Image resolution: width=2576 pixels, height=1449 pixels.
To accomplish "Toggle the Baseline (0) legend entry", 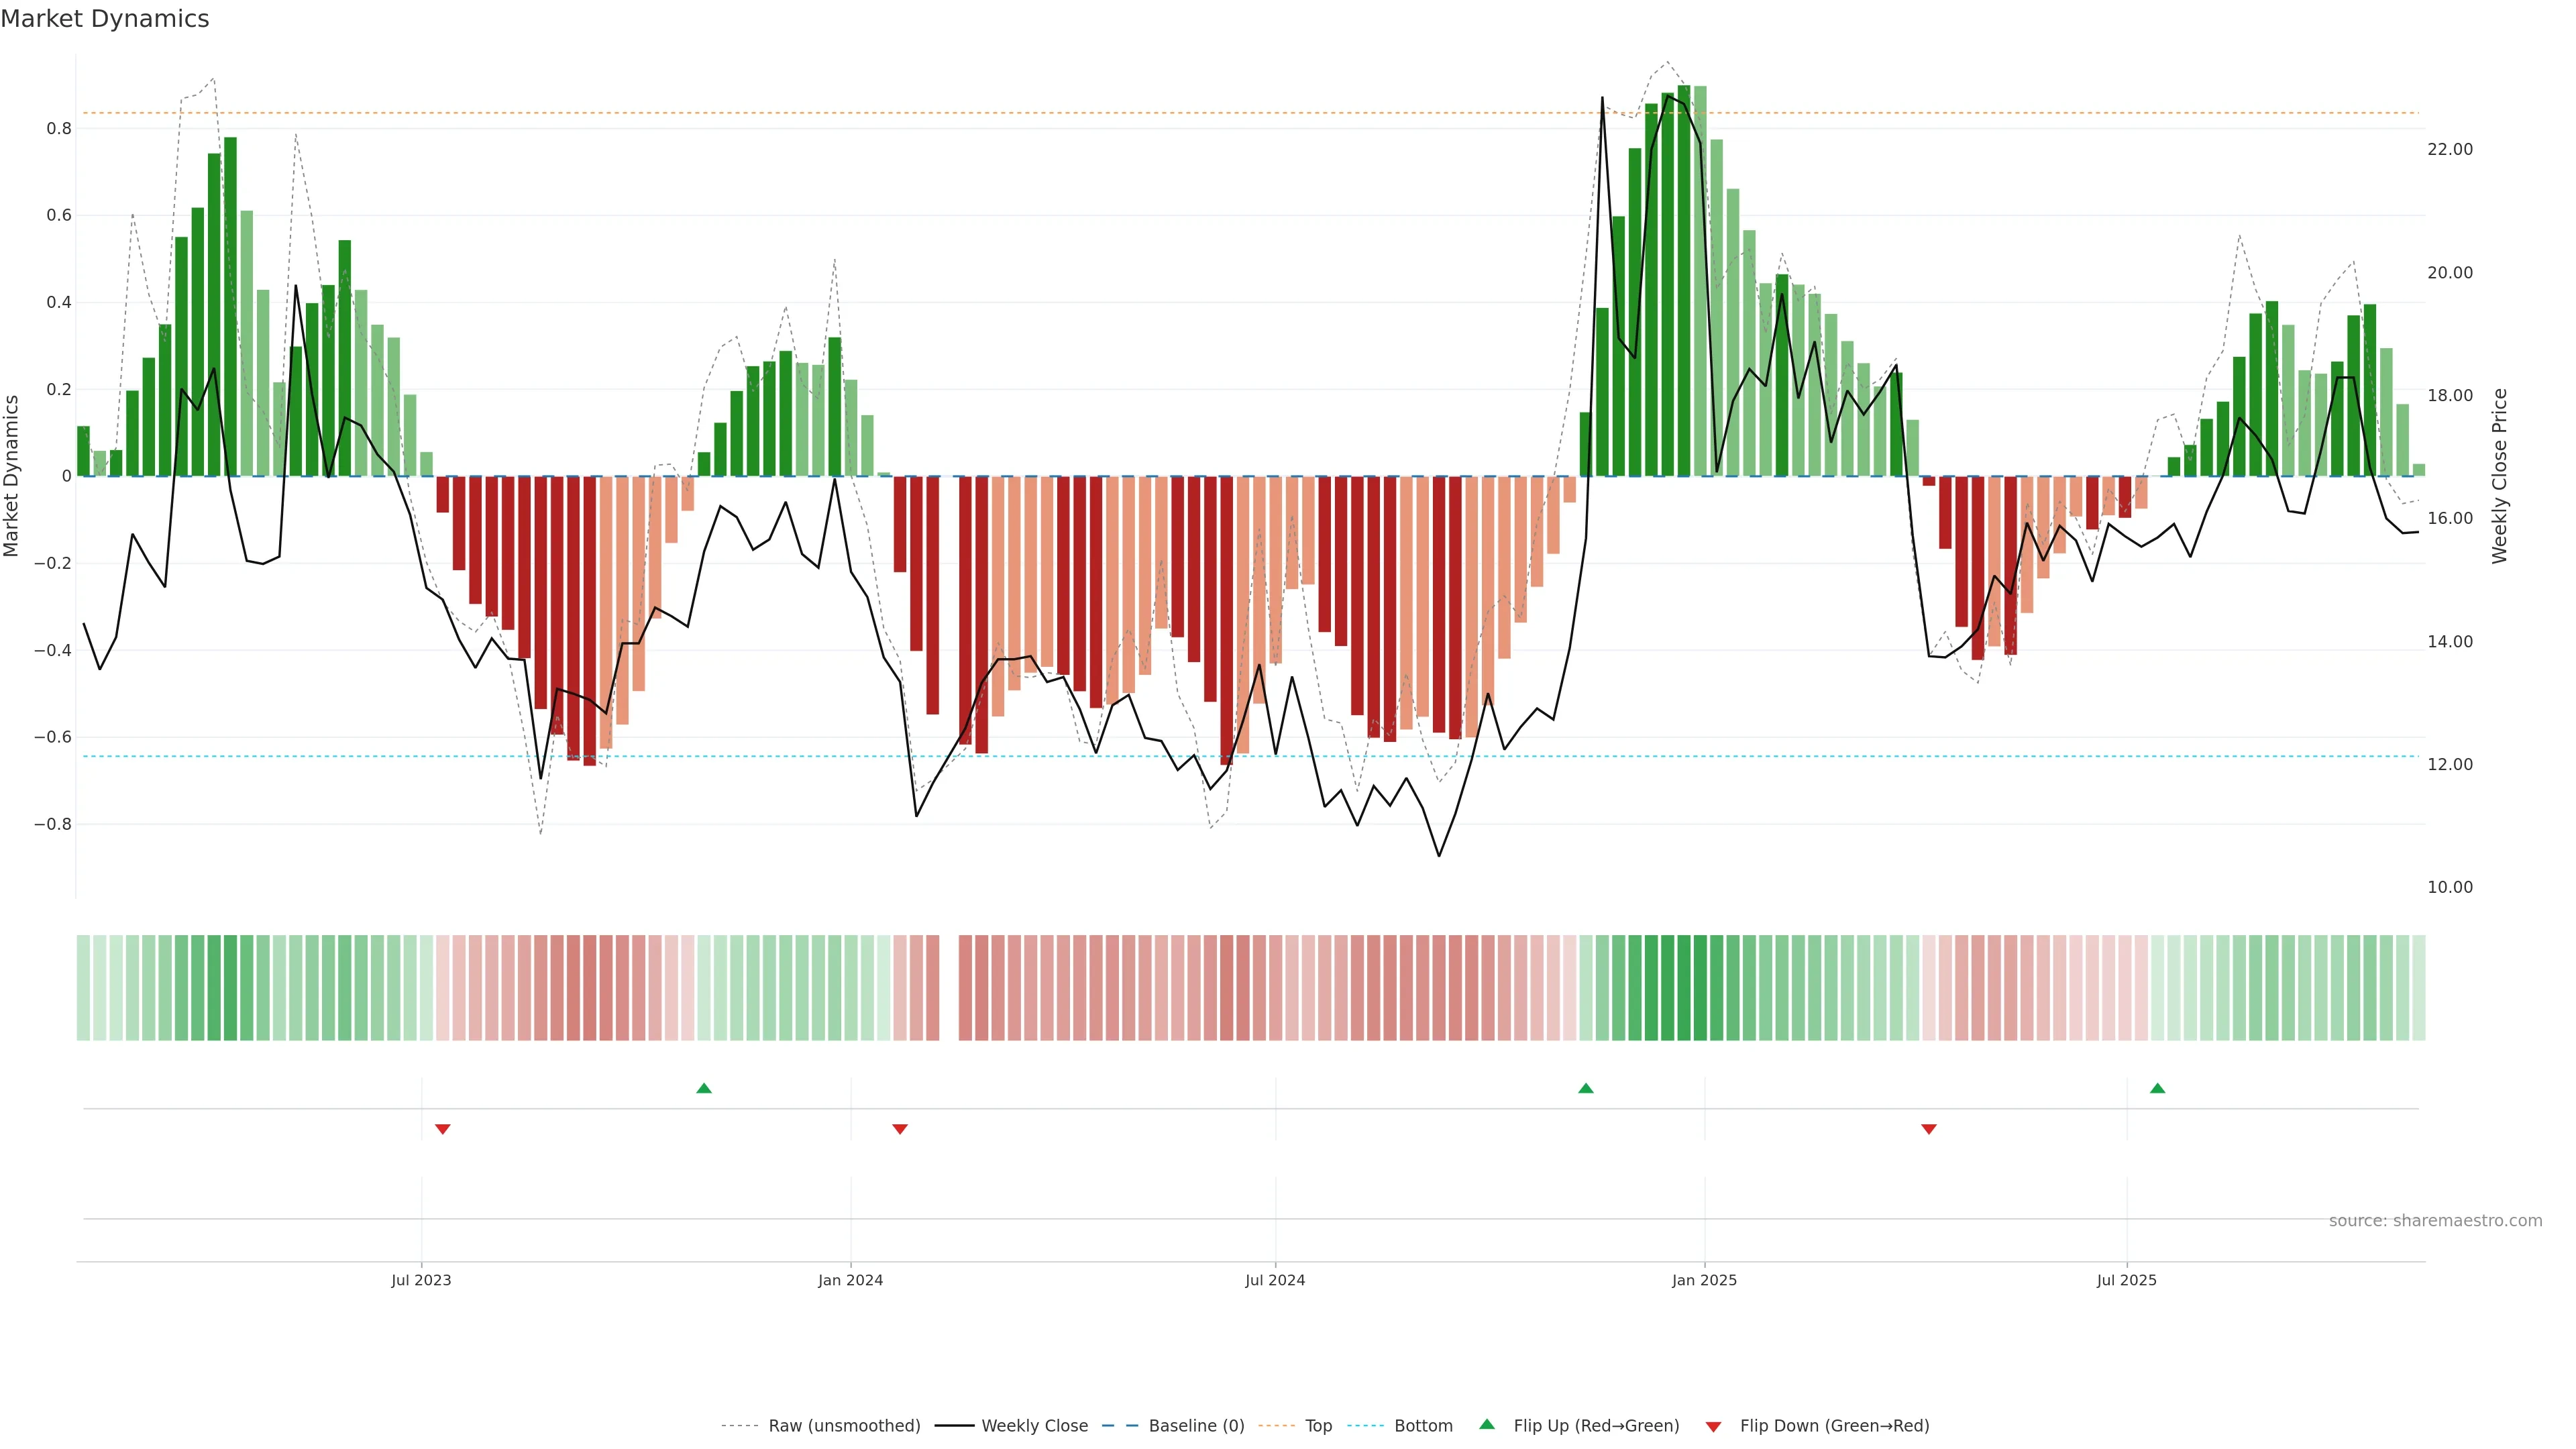I will point(1196,1426).
